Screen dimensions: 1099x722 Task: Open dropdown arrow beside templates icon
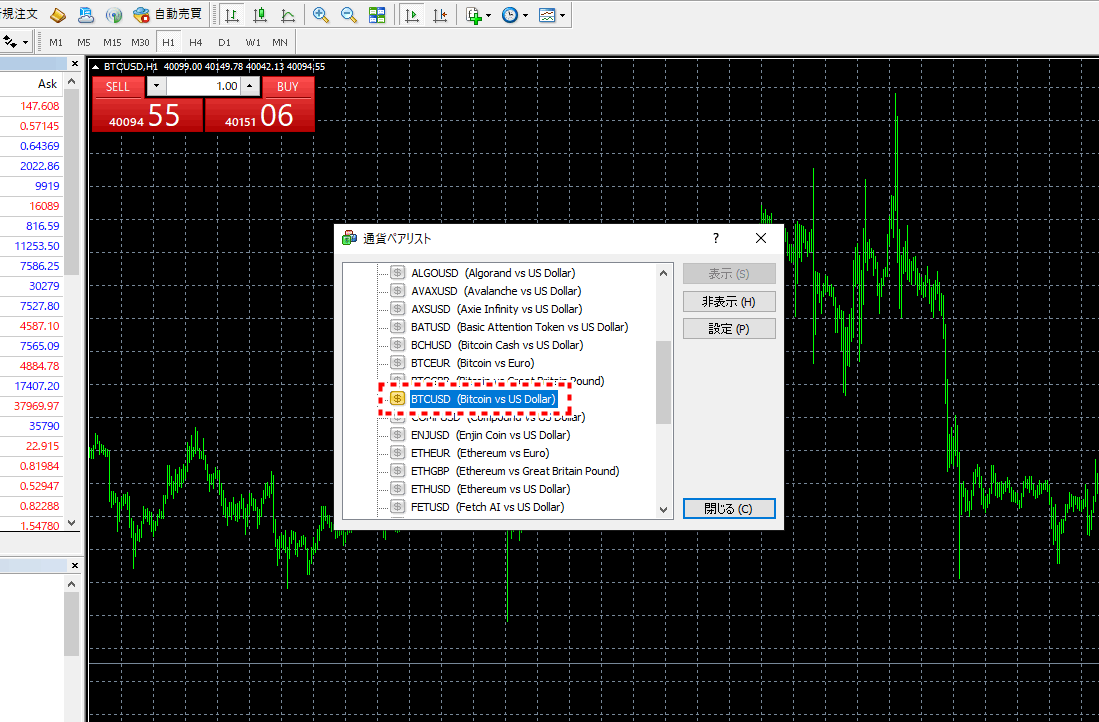pyautogui.click(x=562, y=15)
